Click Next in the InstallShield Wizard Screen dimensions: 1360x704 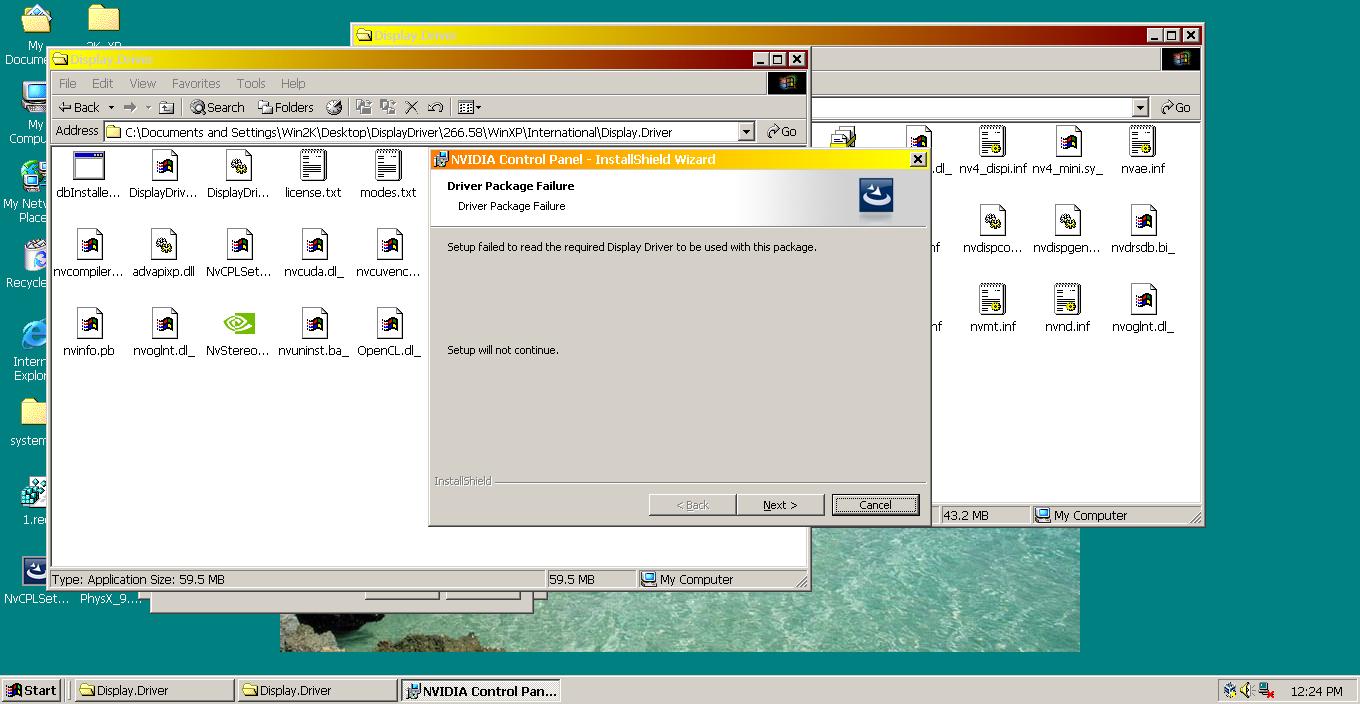(x=780, y=505)
